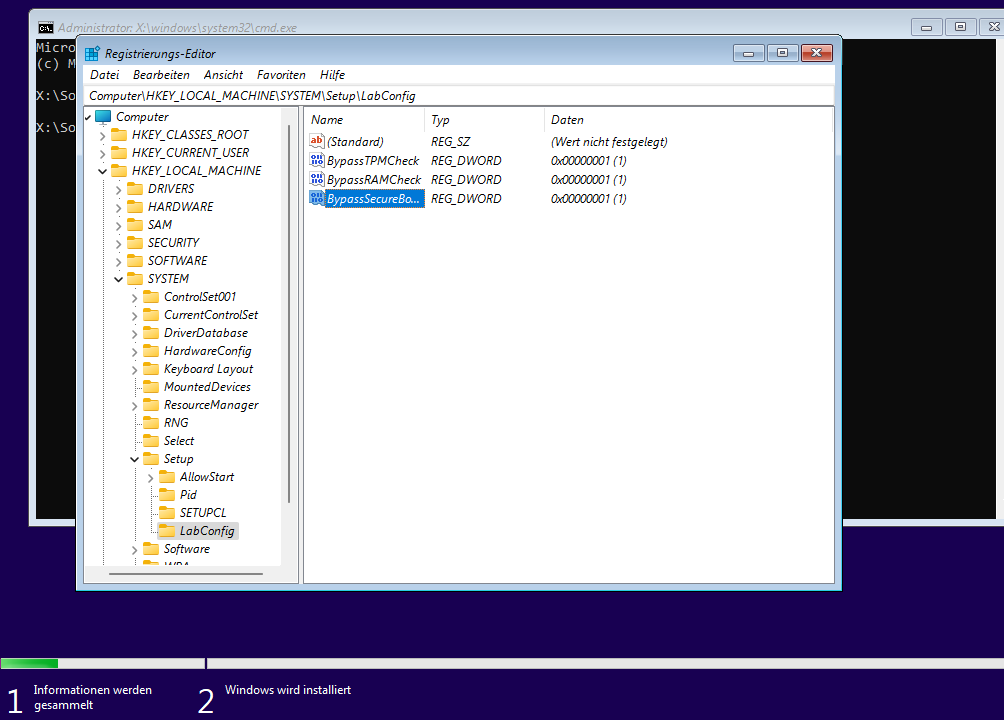This screenshot has height=720, width=1004.
Task: Expand the HKEY_CLASSES_ROOT key
Action: 102,136
